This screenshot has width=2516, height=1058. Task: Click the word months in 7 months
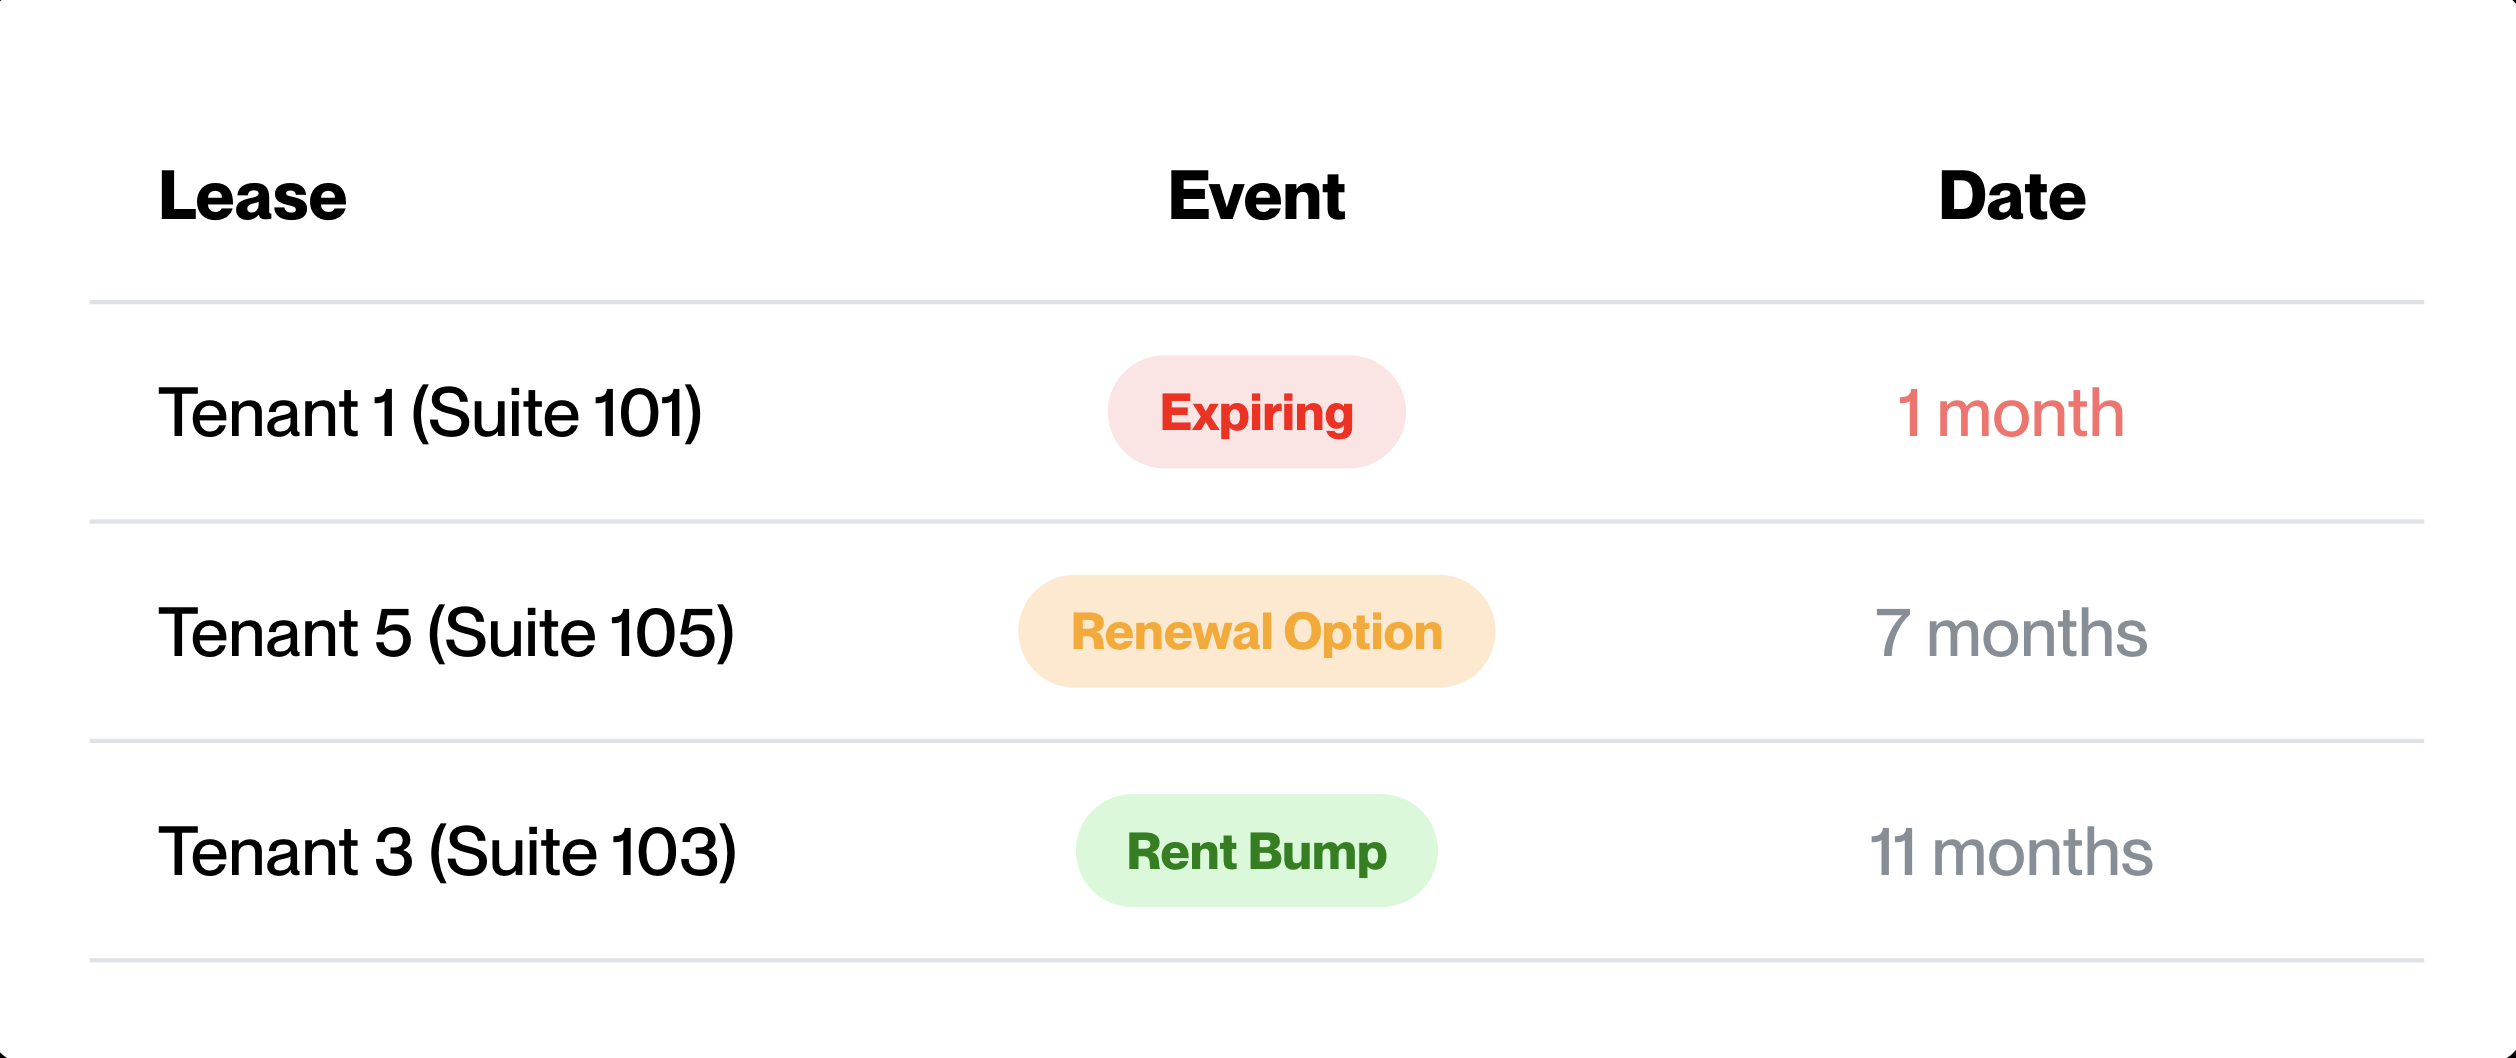[2037, 634]
